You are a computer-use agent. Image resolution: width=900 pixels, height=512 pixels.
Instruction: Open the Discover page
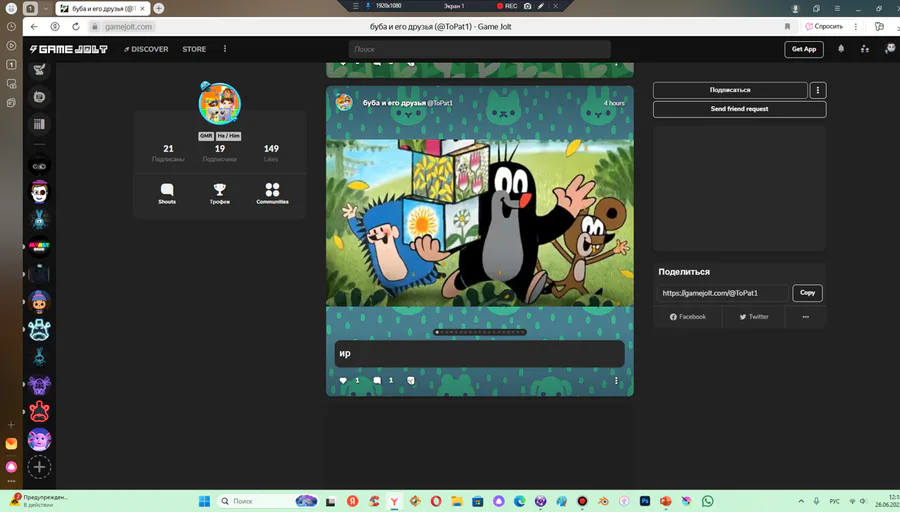[146, 49]
